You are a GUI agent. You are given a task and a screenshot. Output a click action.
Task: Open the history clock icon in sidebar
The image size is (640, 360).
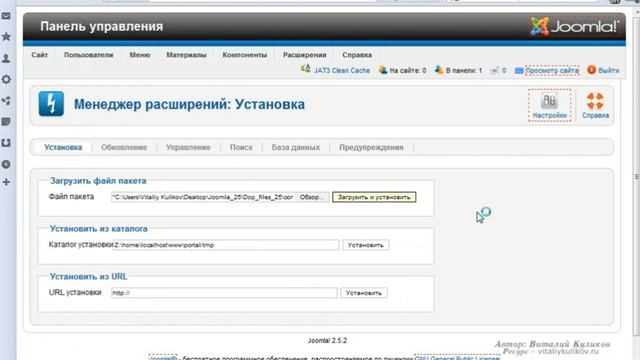[x=6, y=164]
